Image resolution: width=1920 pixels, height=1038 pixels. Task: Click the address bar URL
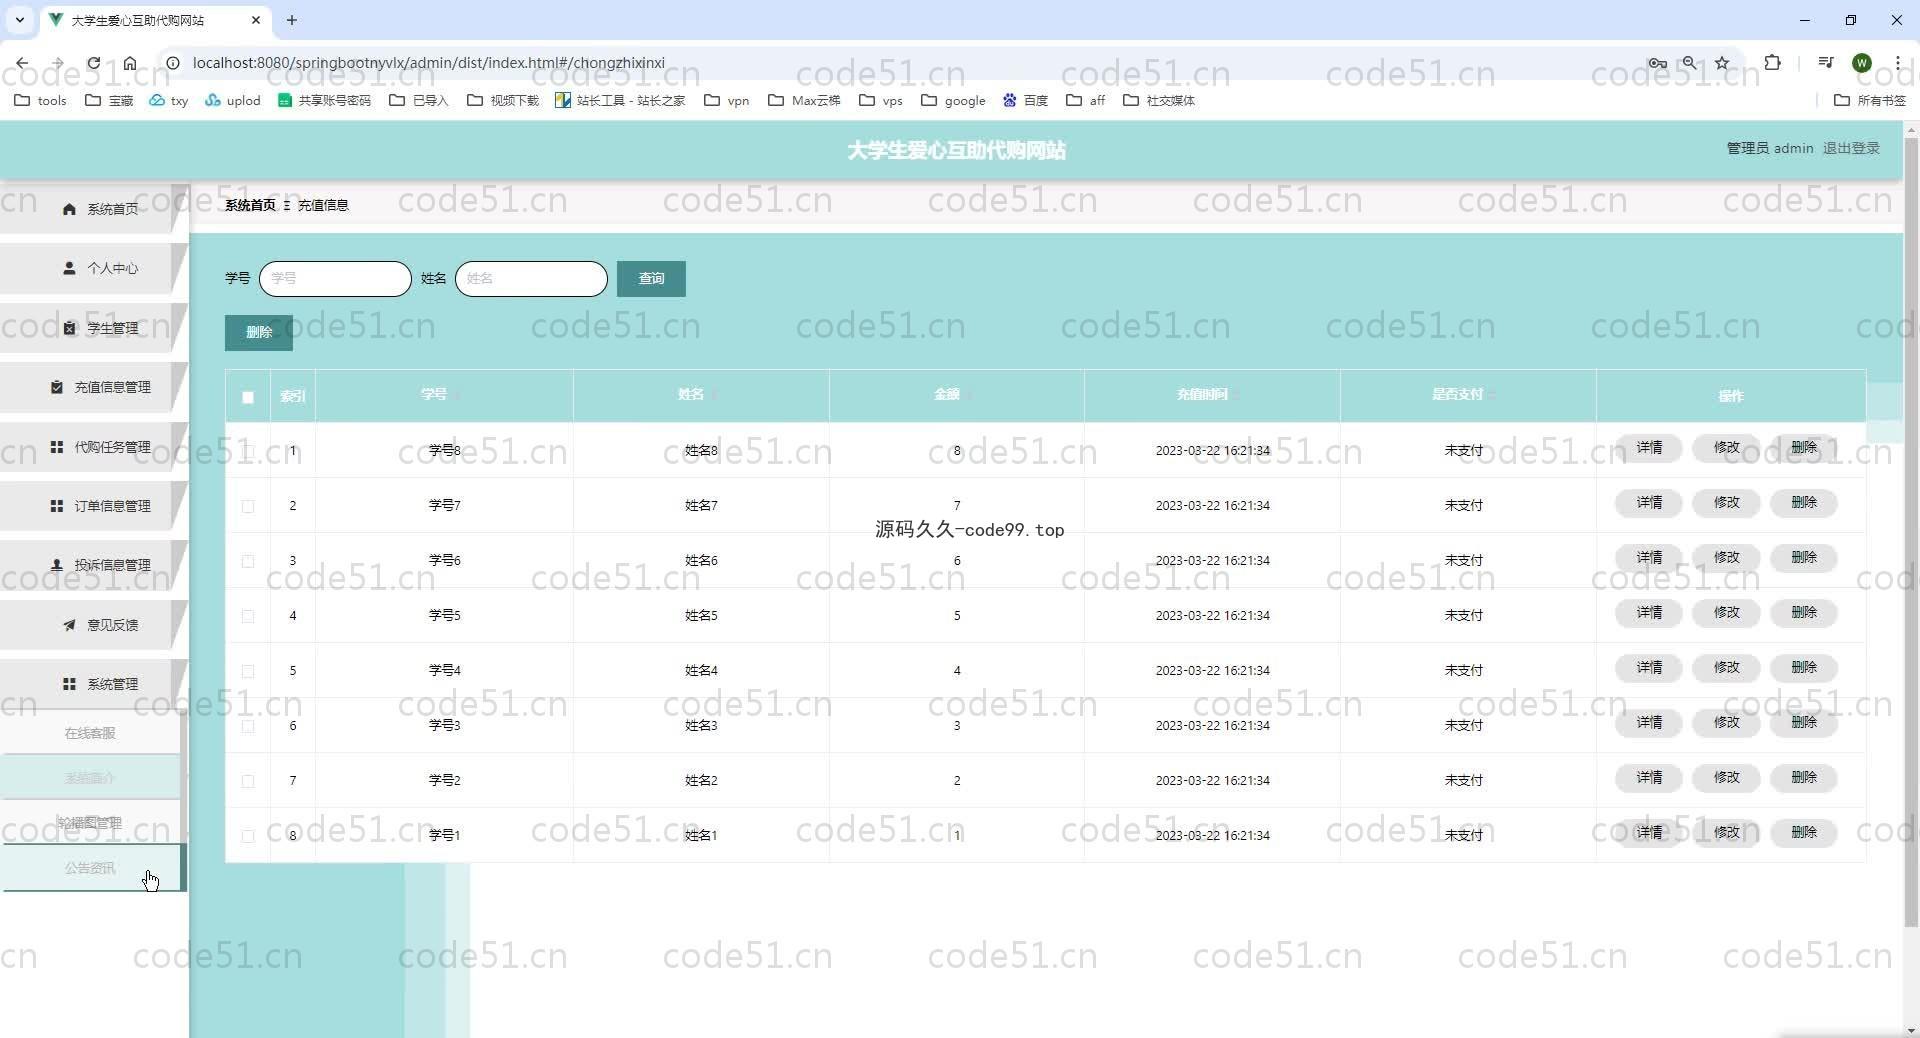(428, 63)
